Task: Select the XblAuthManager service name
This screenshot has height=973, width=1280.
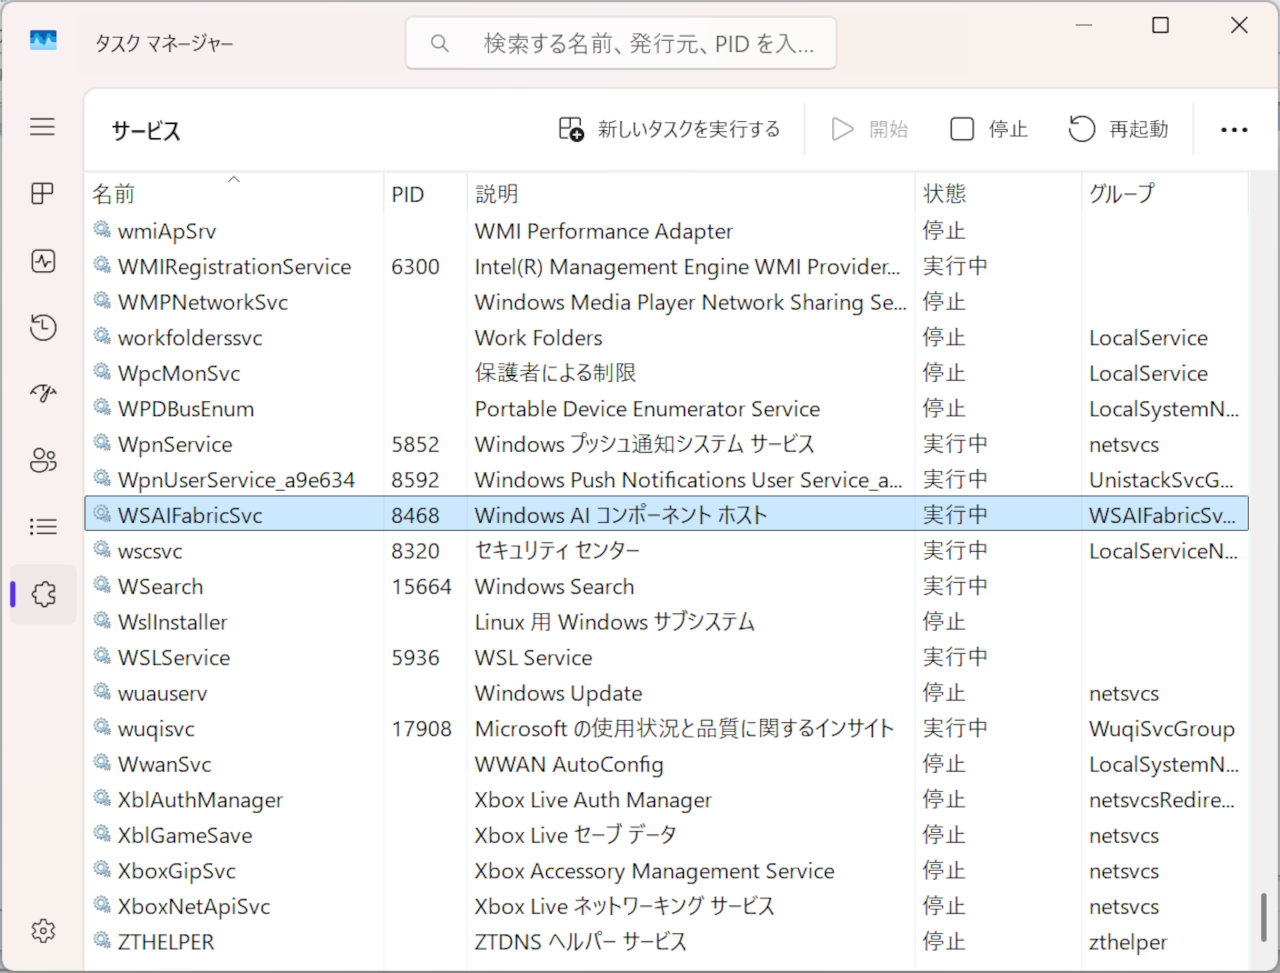Action: [x=200, y=800]
